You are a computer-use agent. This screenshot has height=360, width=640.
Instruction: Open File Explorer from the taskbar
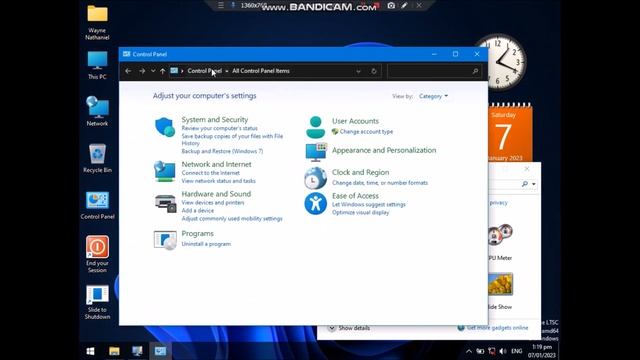114,351
